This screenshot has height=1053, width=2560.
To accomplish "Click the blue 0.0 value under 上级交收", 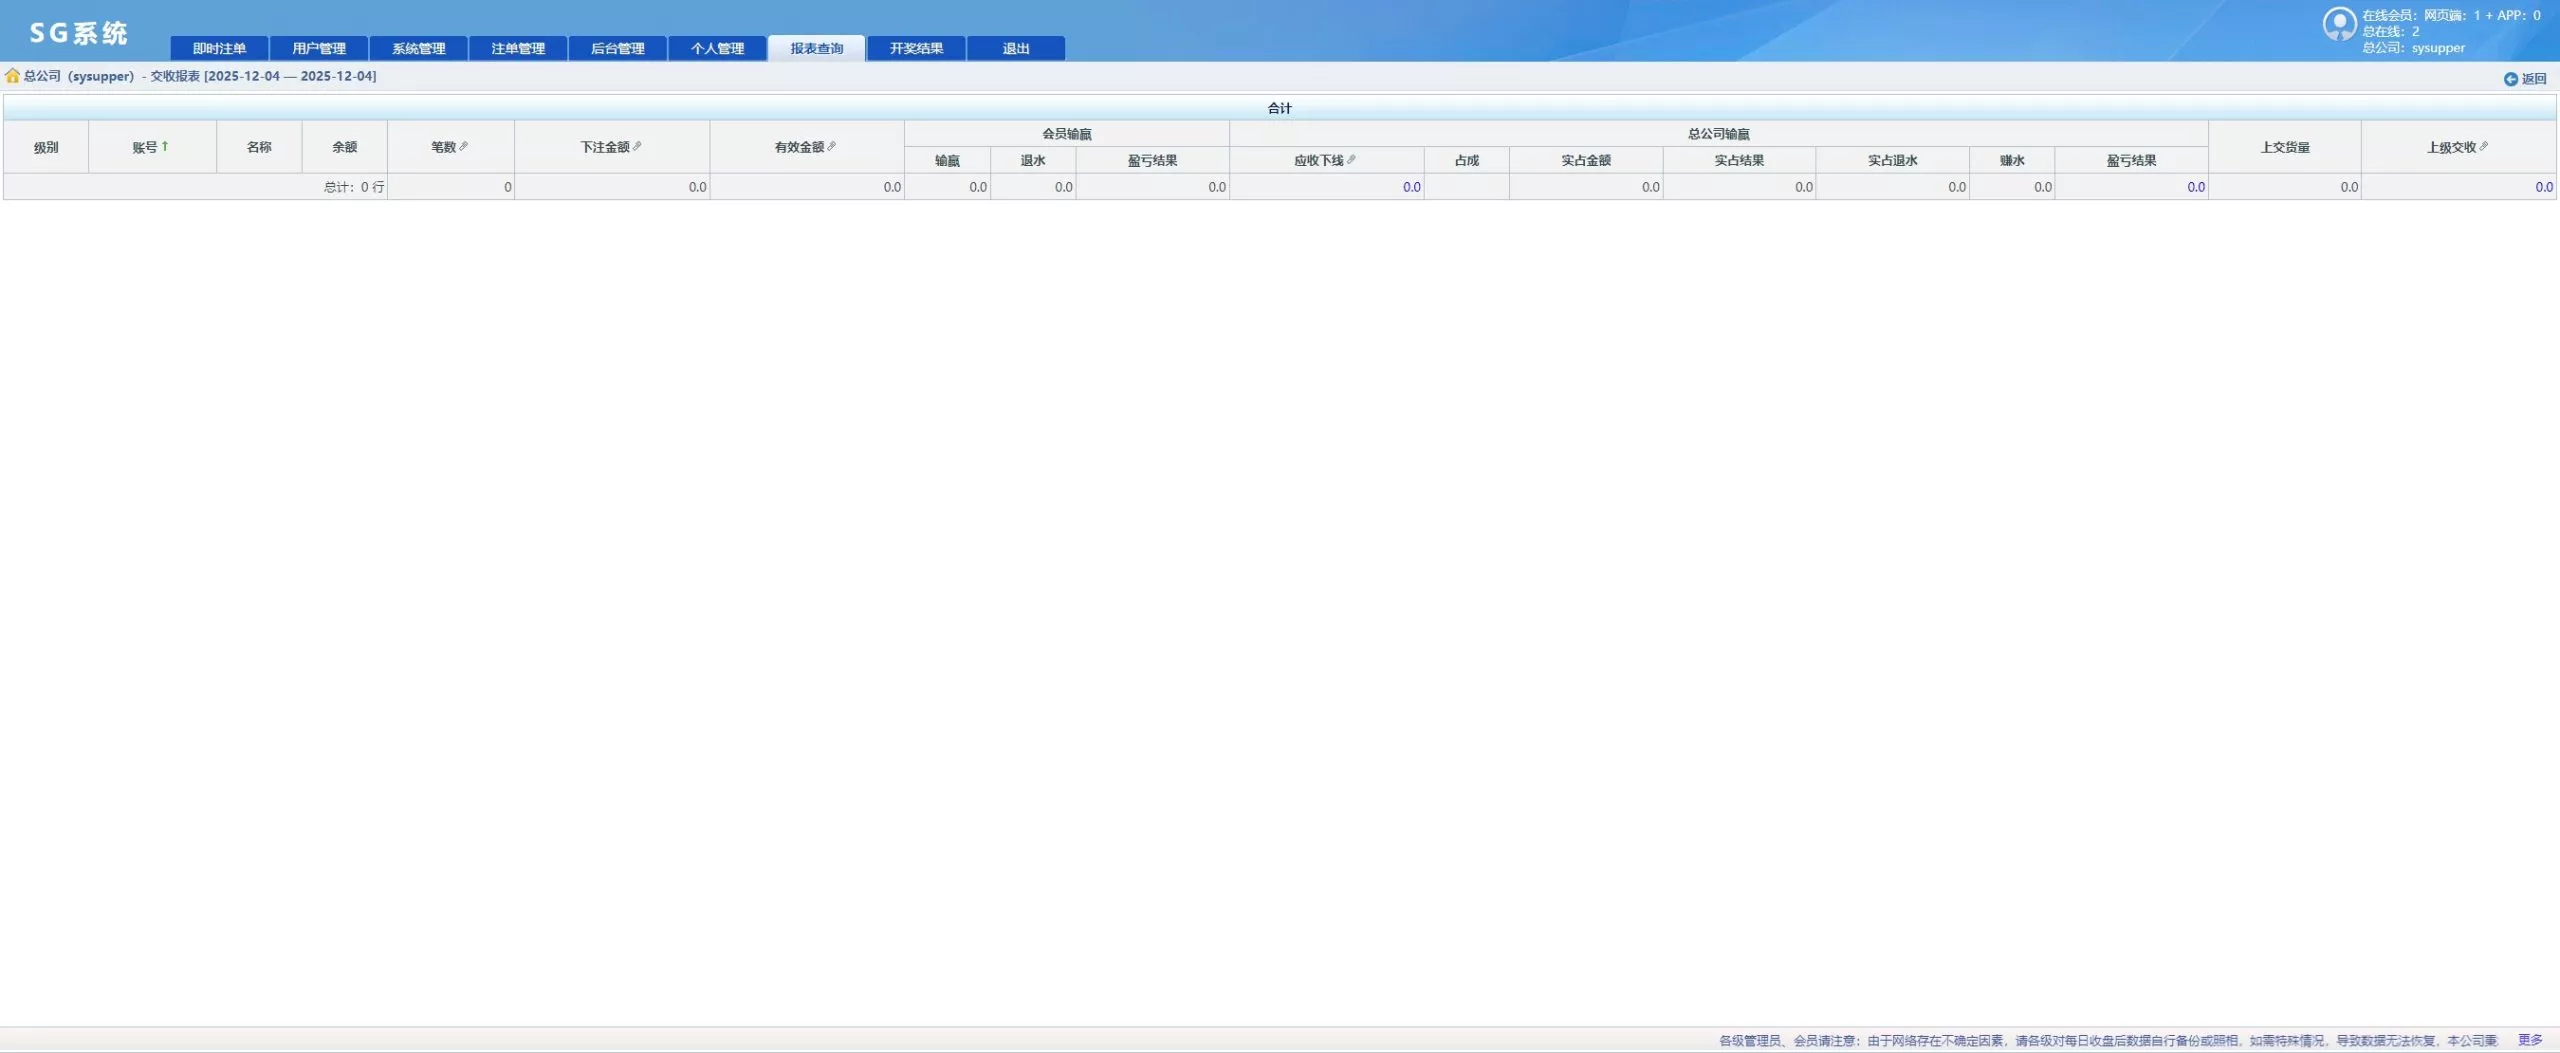I will pyautogui.click(x=2543, y=187).
